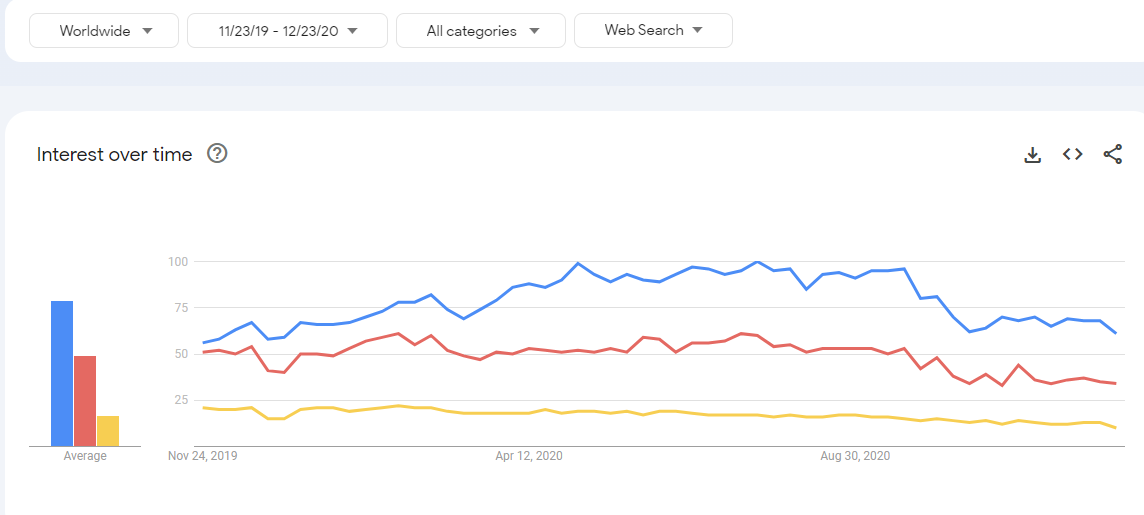Image resolution: width=1144 pixels, height=515 pixels.
Task: Open the All categories dropdown
Action: pos(481,31)
